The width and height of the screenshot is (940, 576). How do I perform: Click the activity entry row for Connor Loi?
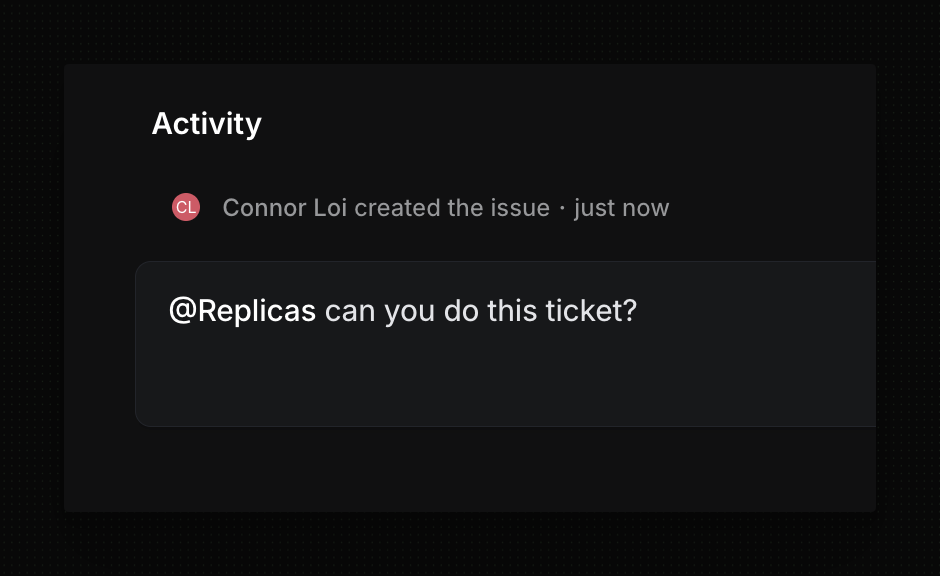(420, 207)
